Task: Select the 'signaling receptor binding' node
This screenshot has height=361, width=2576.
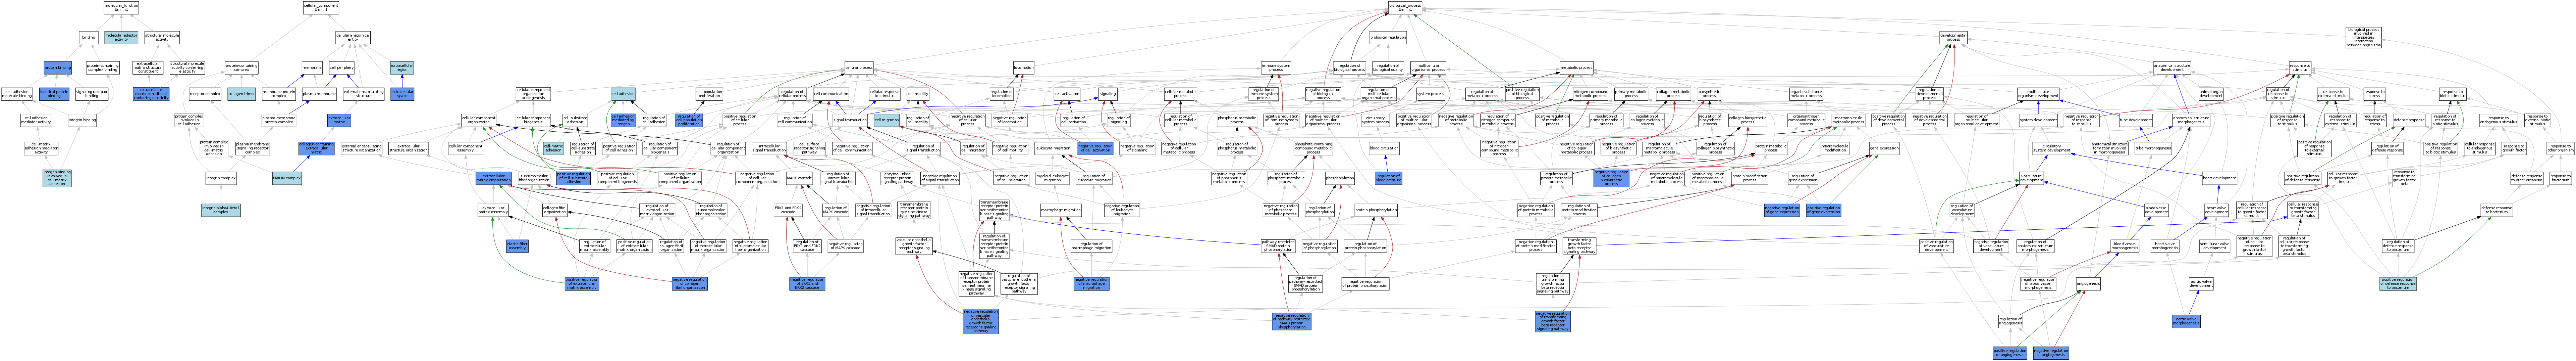Action: 92,93
